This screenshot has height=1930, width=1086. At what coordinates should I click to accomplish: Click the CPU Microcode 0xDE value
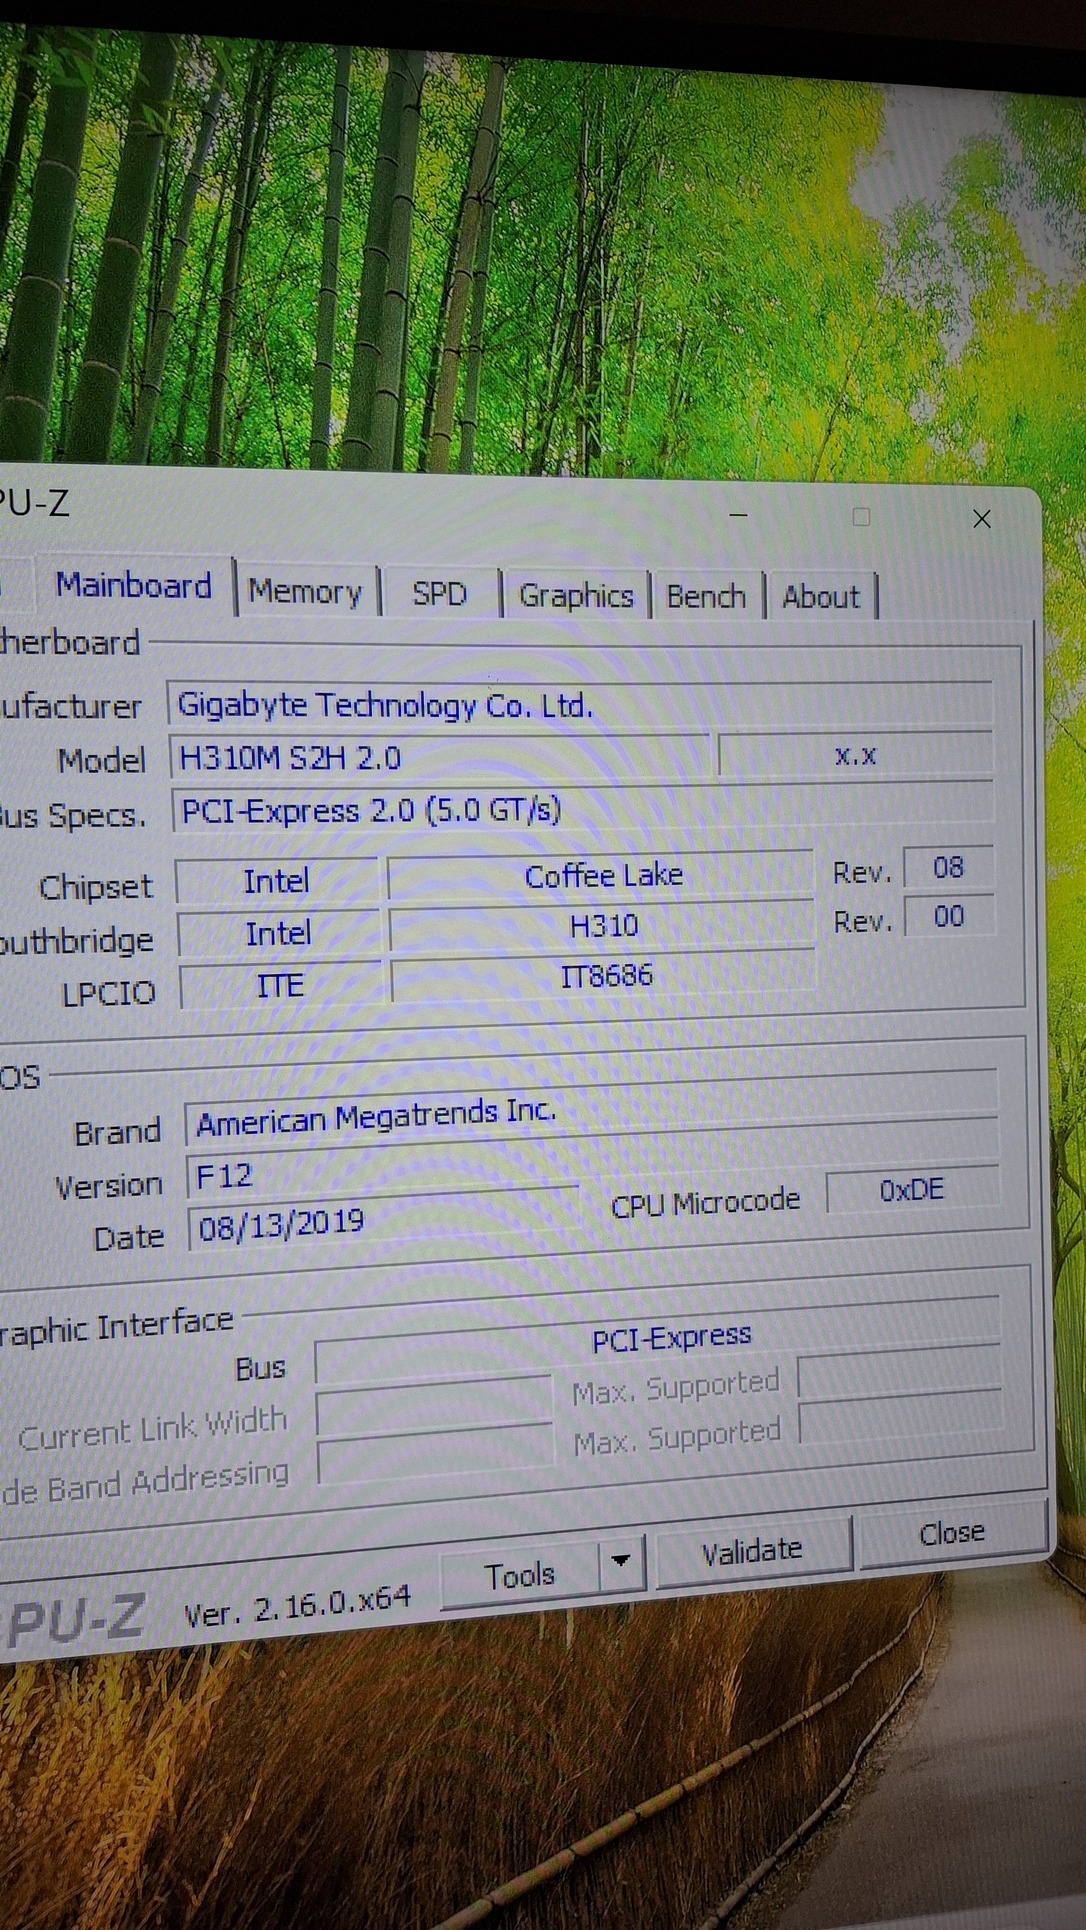(912, 1190)
